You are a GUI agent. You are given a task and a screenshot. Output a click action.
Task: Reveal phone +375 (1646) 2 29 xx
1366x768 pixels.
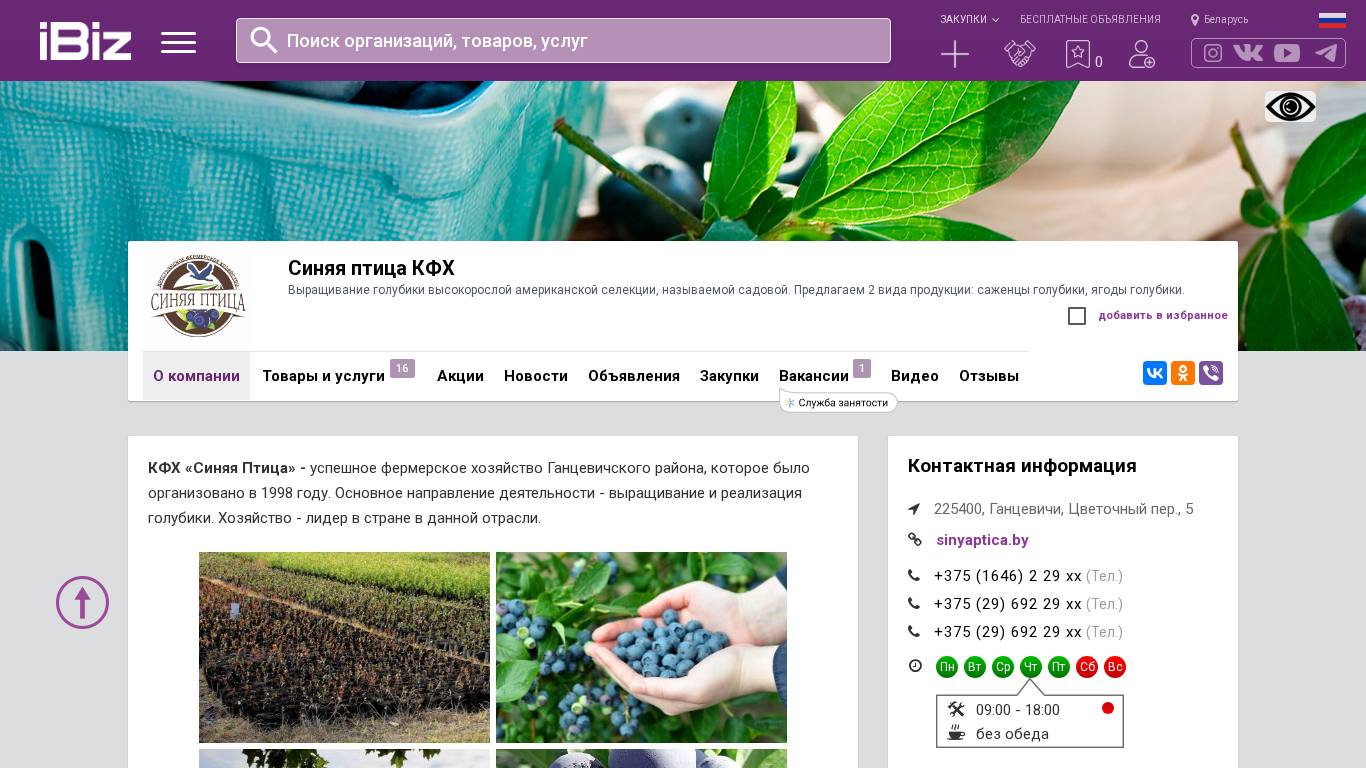(x=1008, y=576)
